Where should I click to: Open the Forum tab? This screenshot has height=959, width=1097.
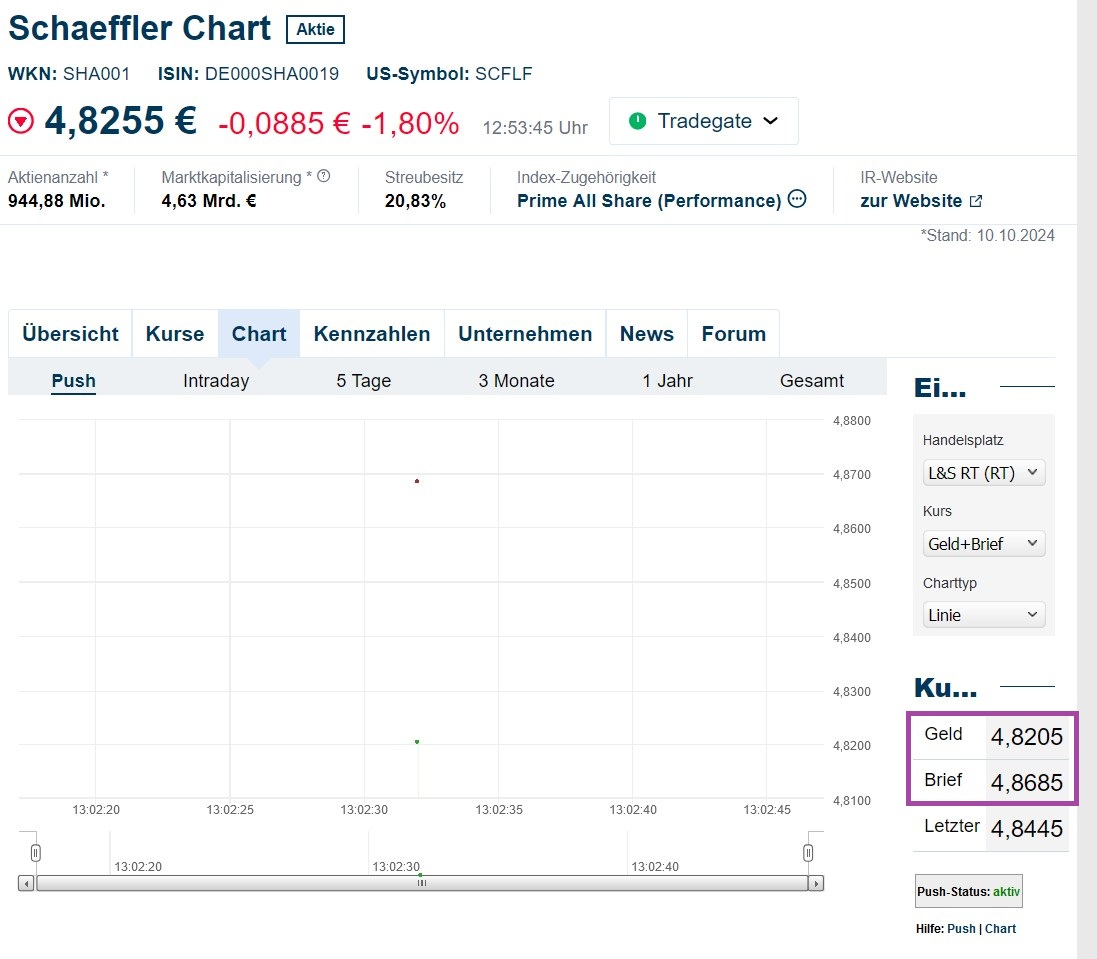733,333
